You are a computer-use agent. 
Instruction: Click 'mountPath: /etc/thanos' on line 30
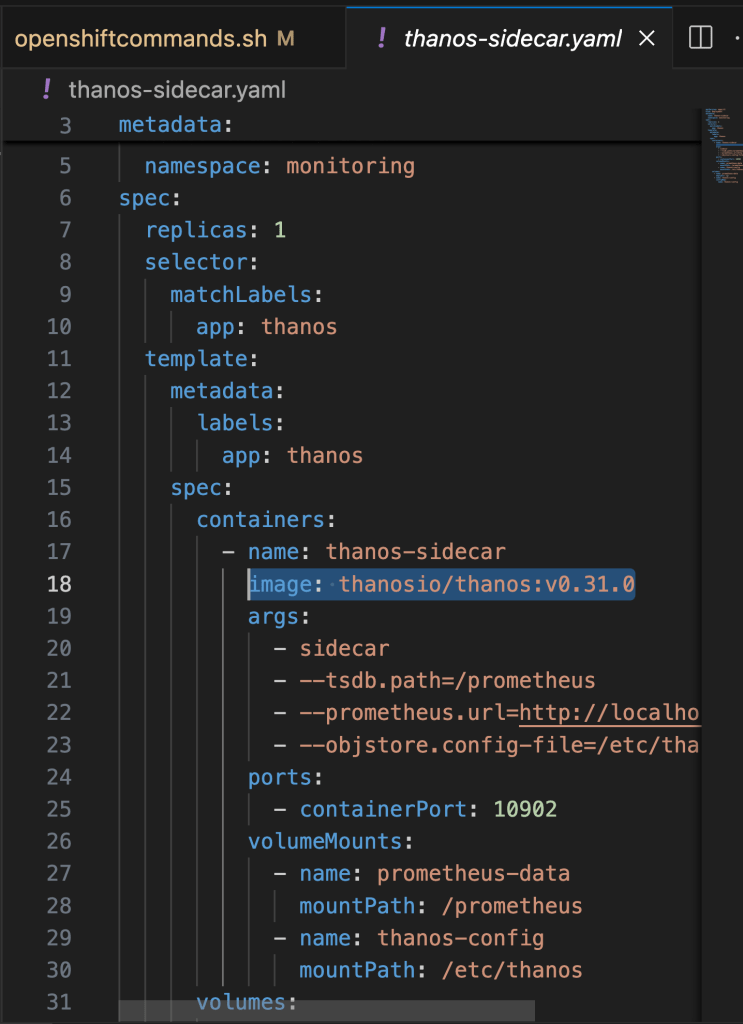pos(441,970)
